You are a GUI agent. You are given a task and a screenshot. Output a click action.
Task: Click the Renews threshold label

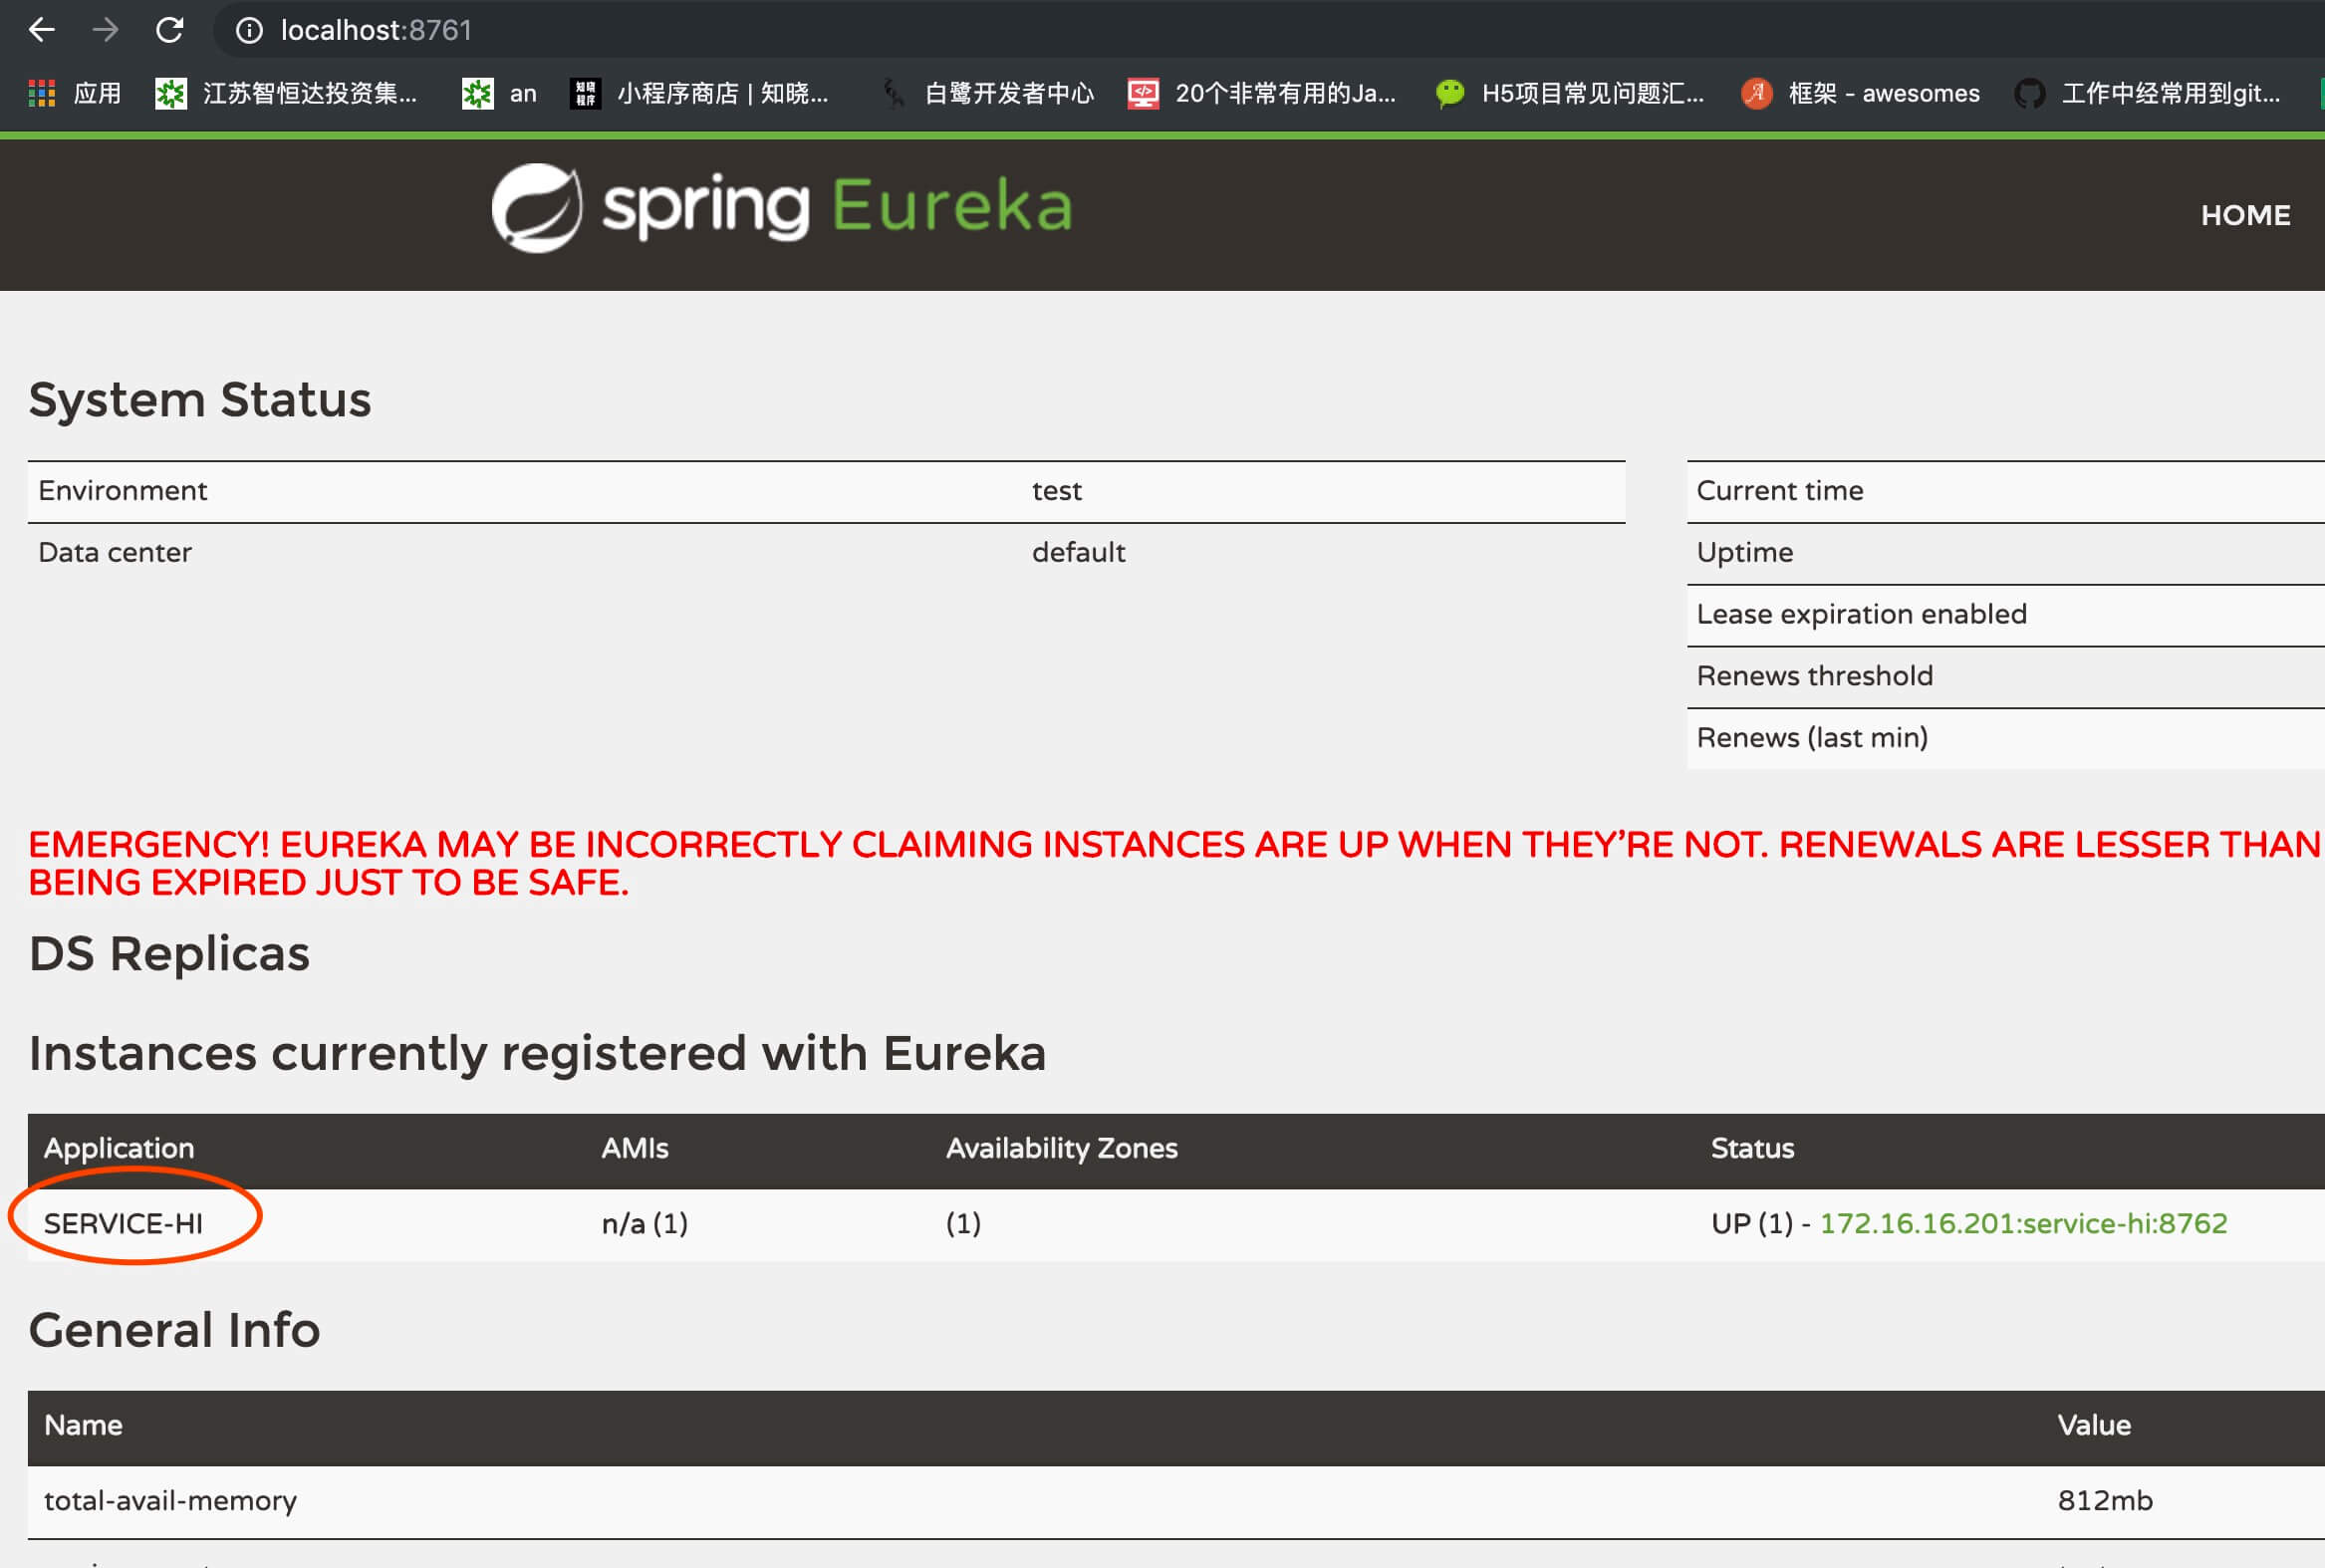coord(1815,676)
